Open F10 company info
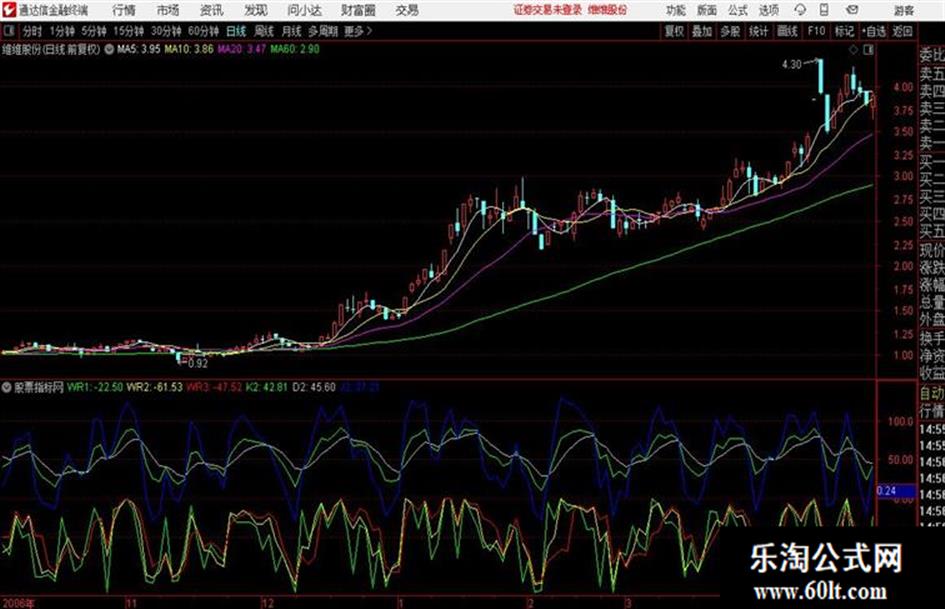 click(816, 31)
